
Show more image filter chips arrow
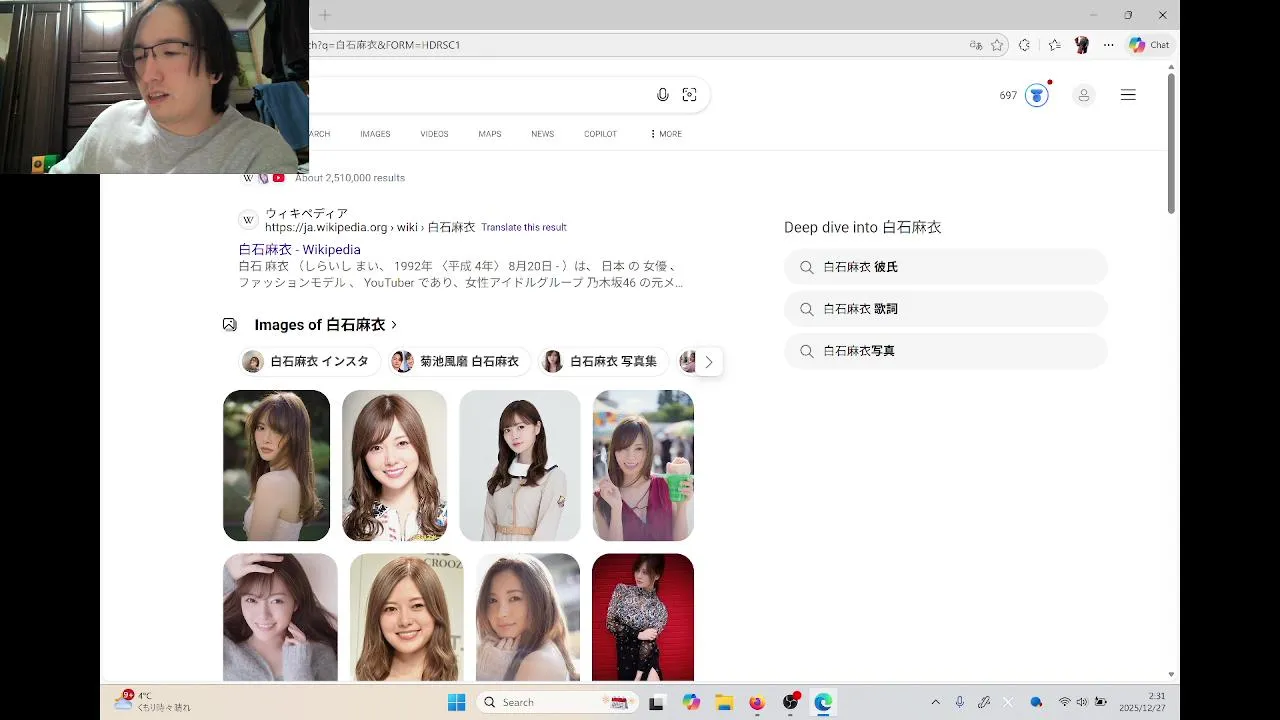[x=708, y=362]
